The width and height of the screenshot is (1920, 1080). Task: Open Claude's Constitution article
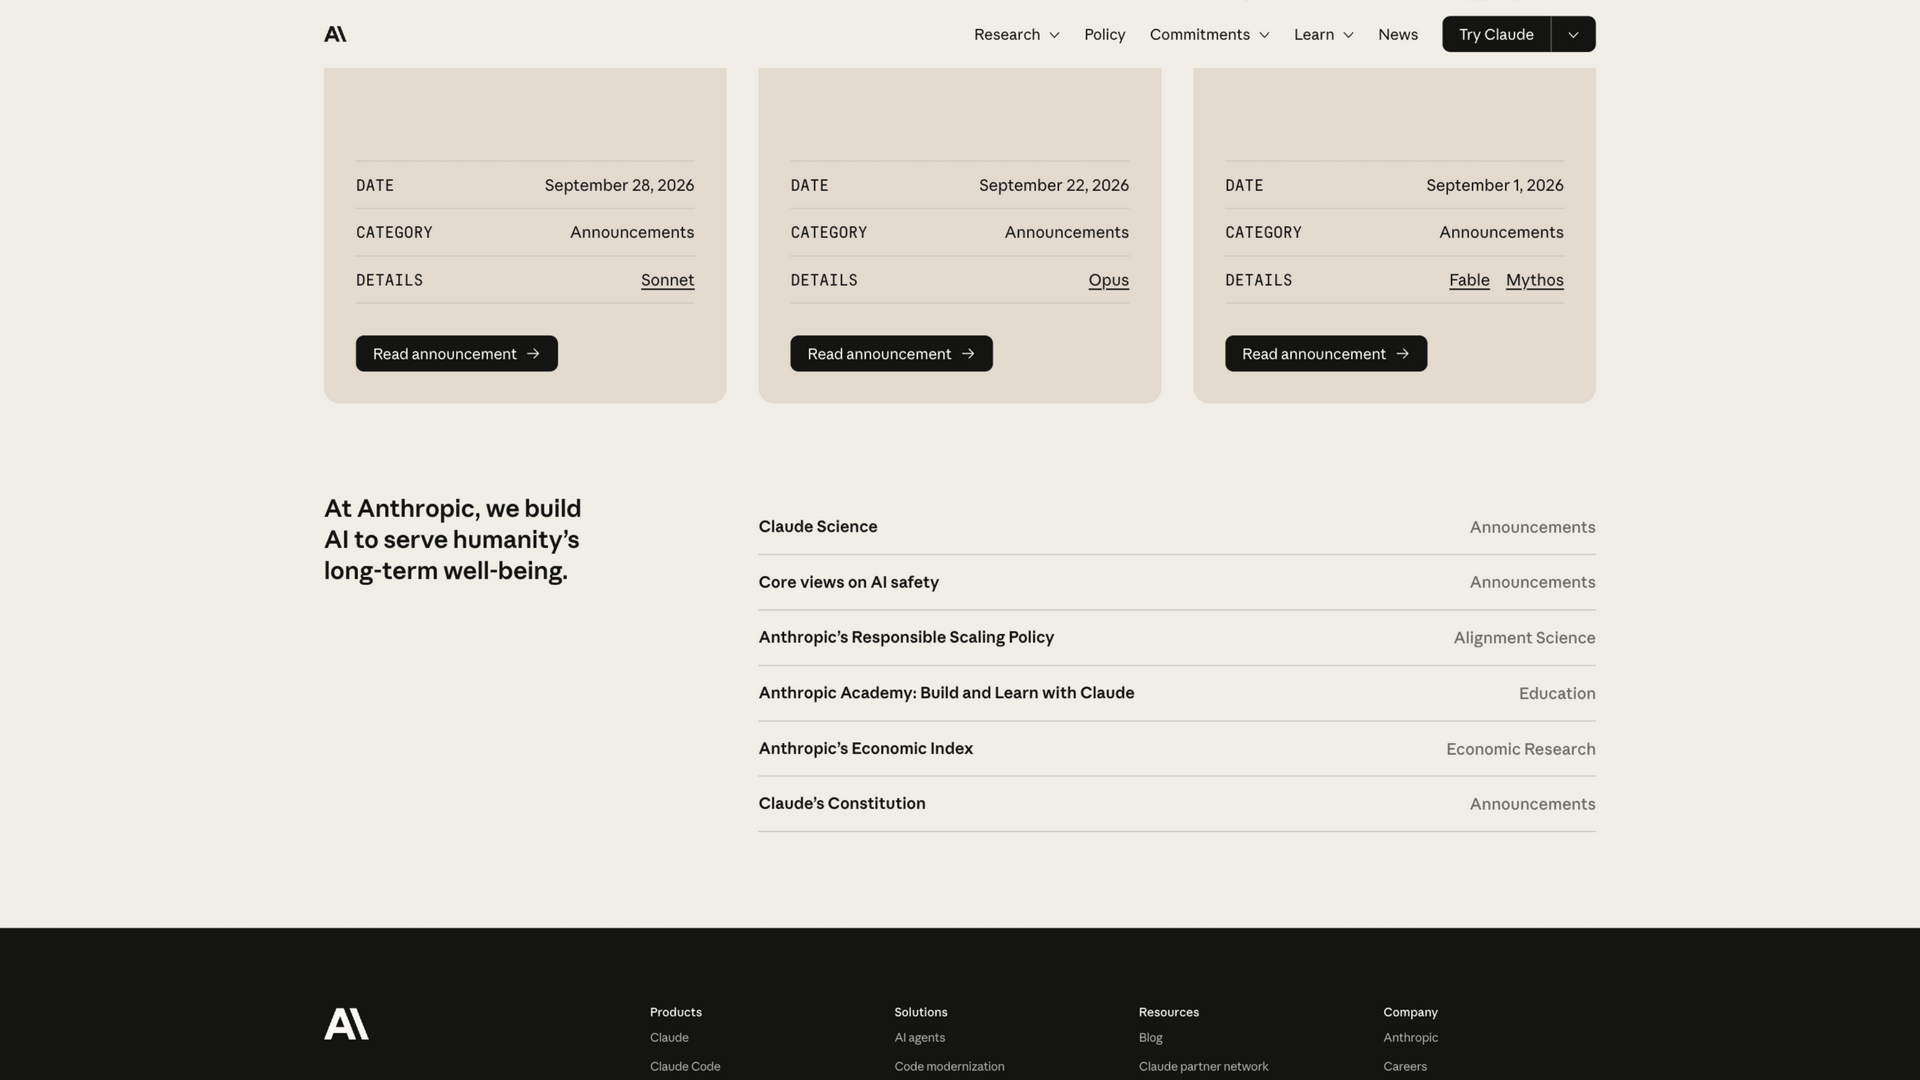pos(1177,804)
